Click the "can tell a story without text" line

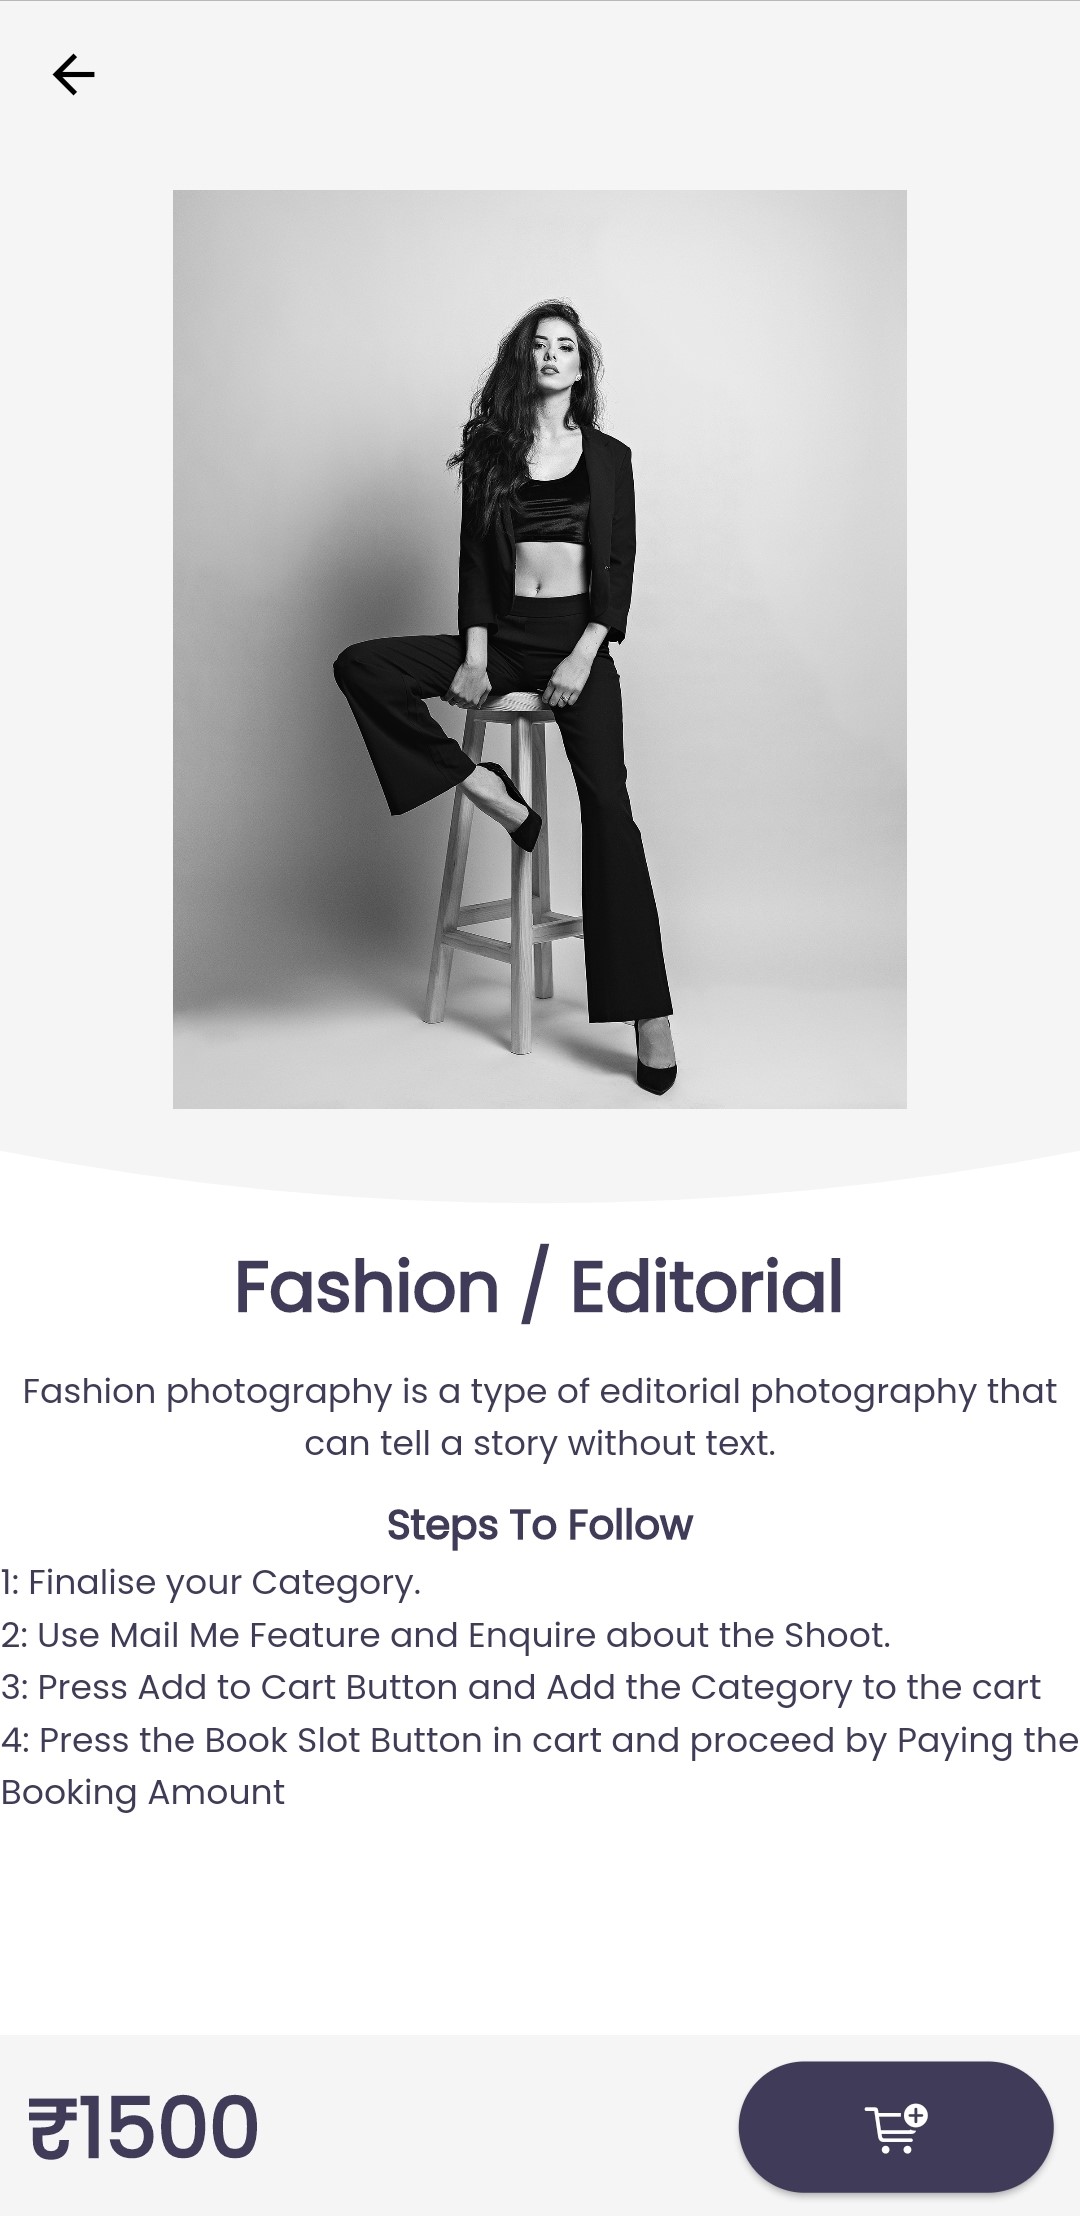540,1444
